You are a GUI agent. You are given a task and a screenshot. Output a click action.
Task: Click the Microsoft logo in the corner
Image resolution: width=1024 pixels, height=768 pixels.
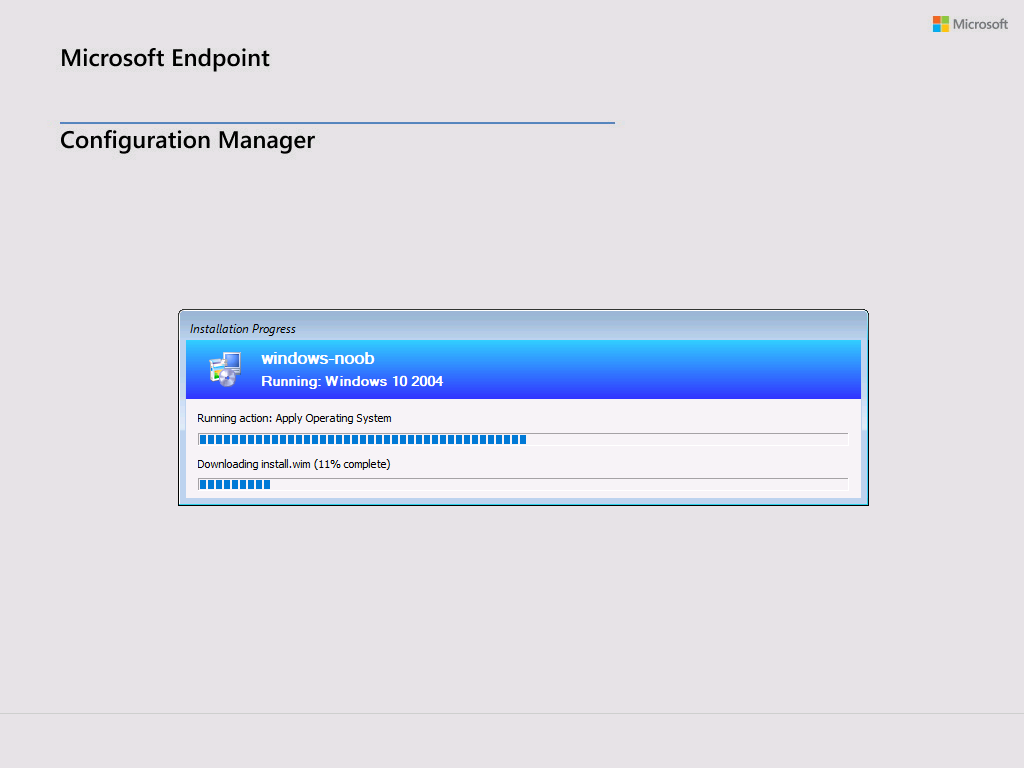point(970,24)
